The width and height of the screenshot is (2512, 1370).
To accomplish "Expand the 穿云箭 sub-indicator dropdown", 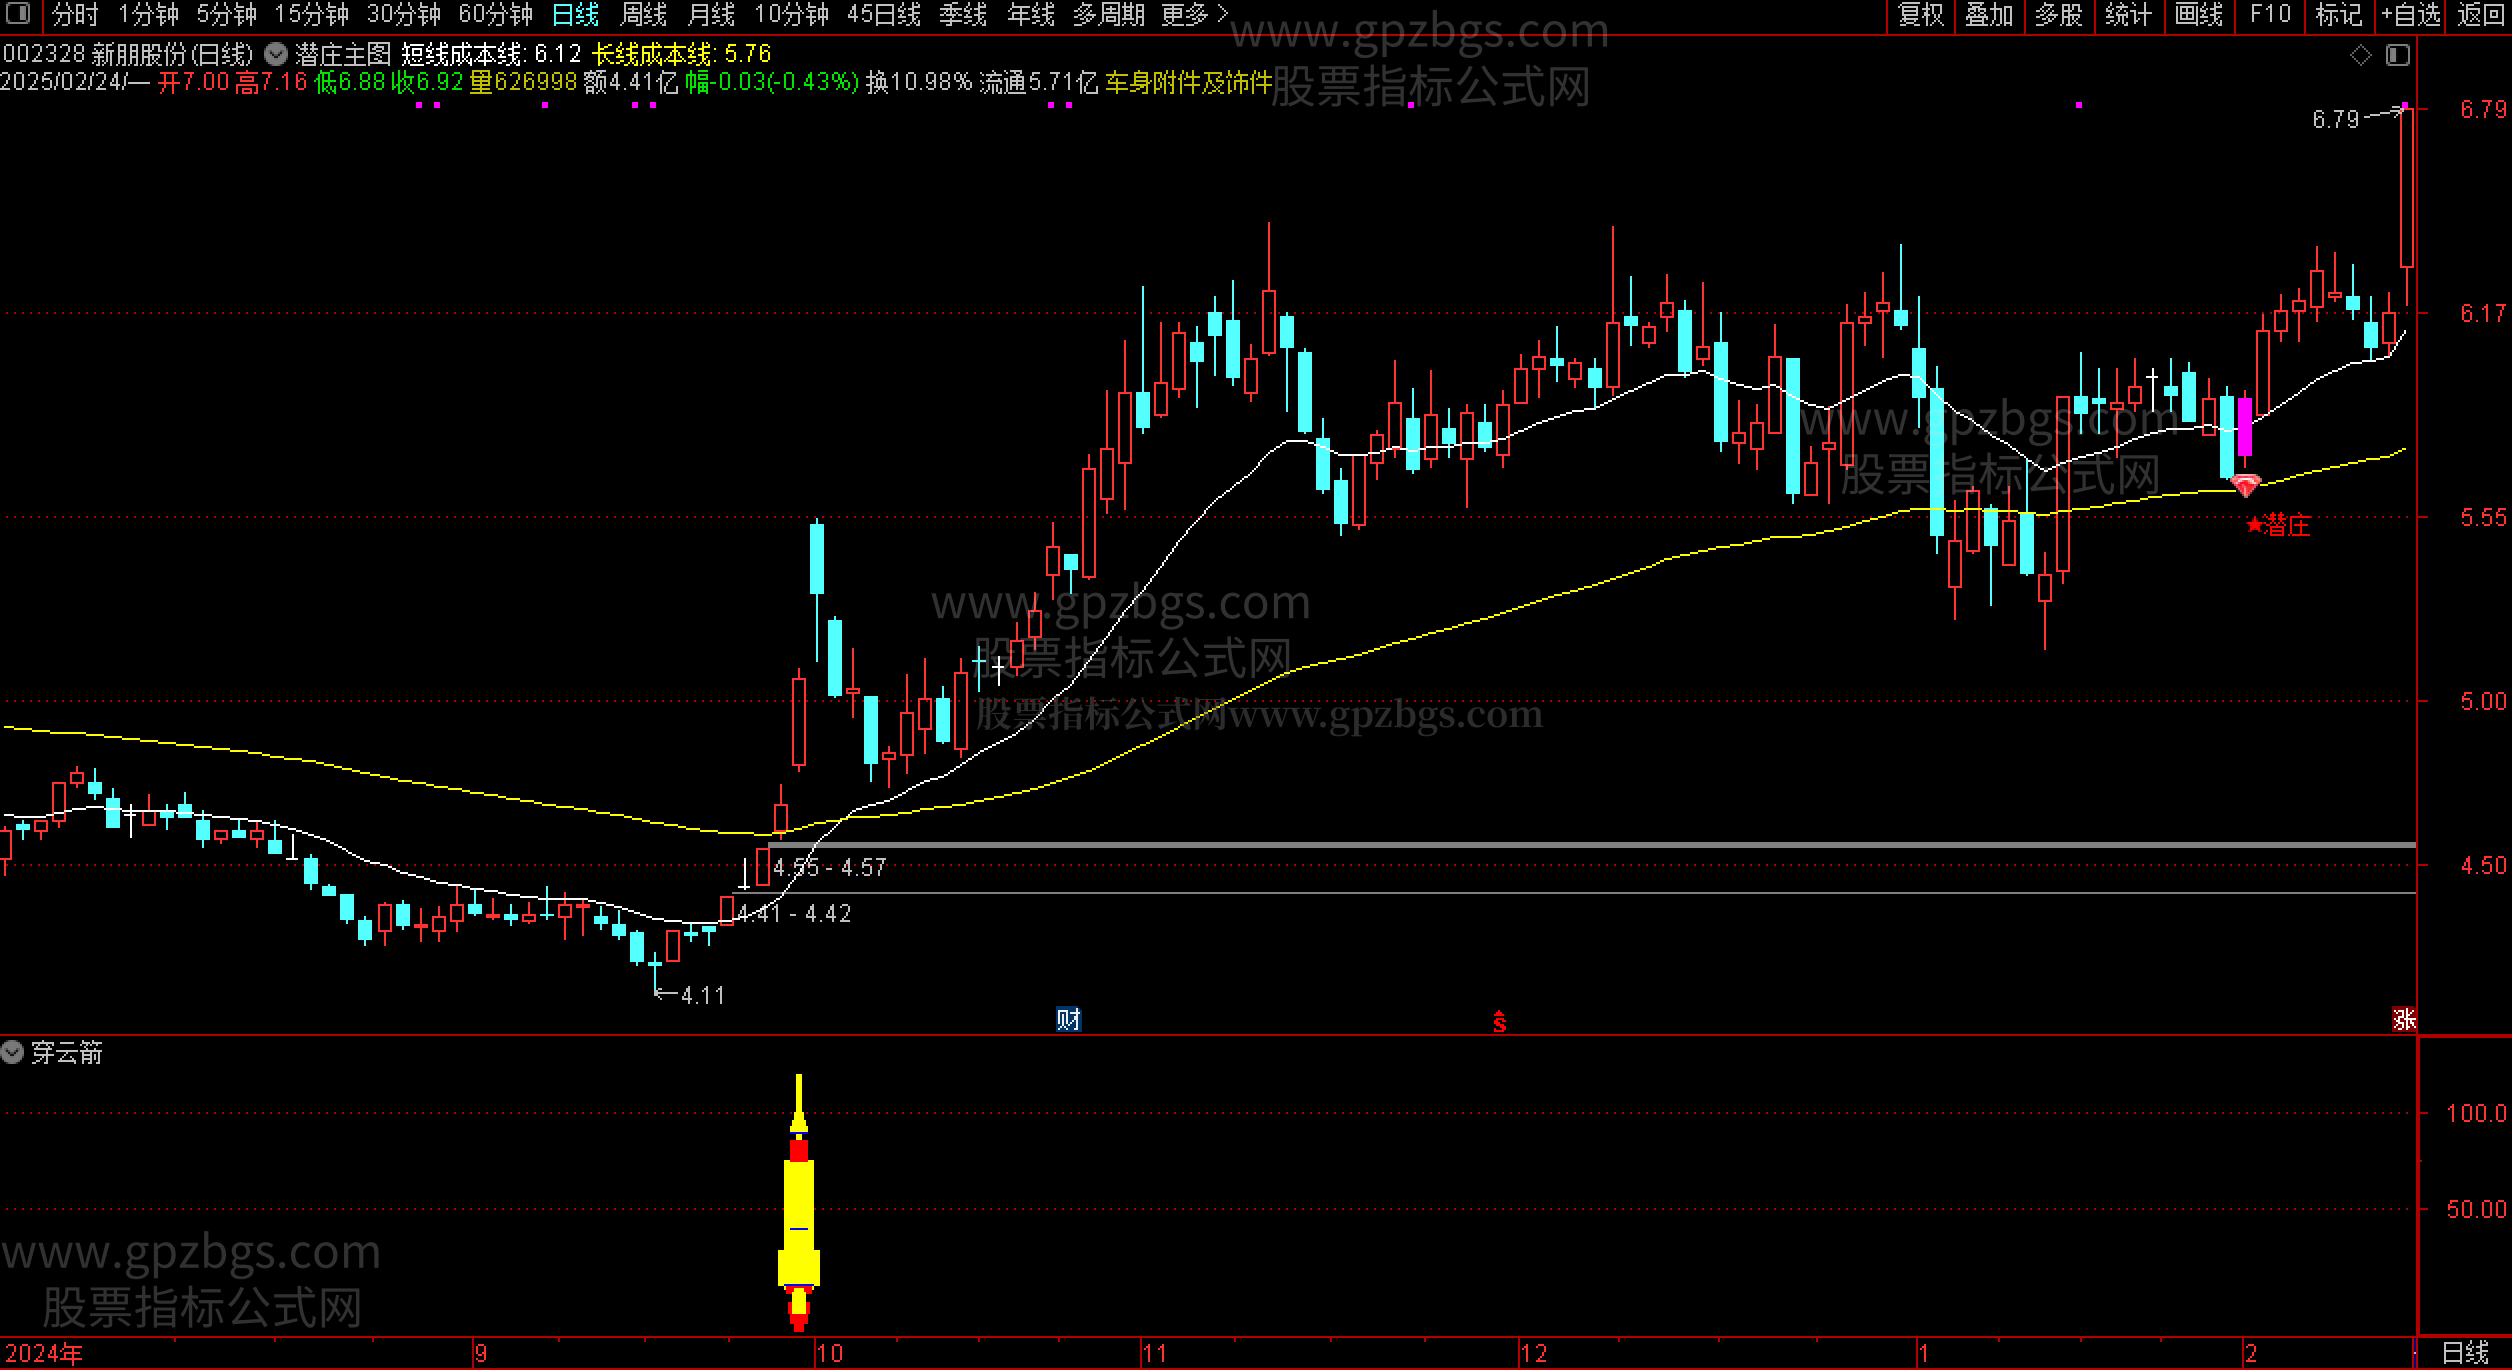I will (x=12, y=1052).
